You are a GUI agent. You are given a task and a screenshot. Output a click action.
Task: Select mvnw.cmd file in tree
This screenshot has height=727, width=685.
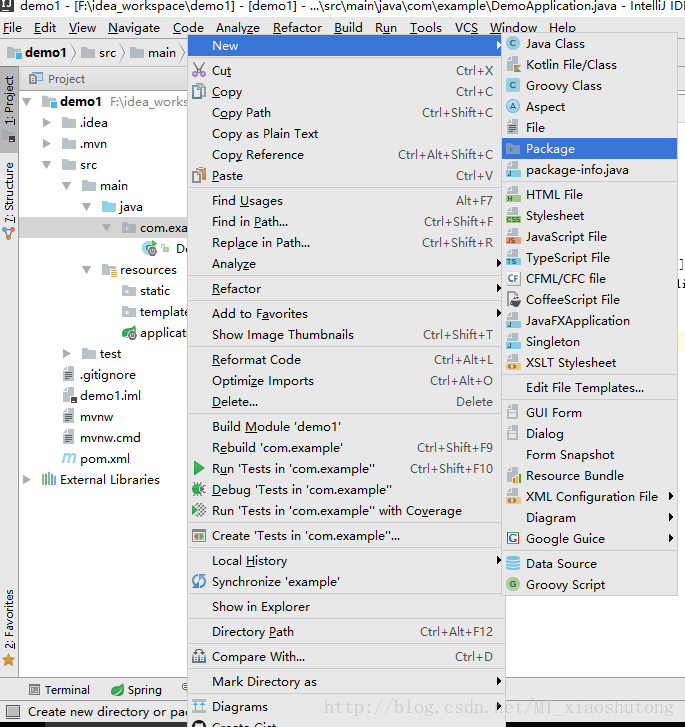pos(102,437)
